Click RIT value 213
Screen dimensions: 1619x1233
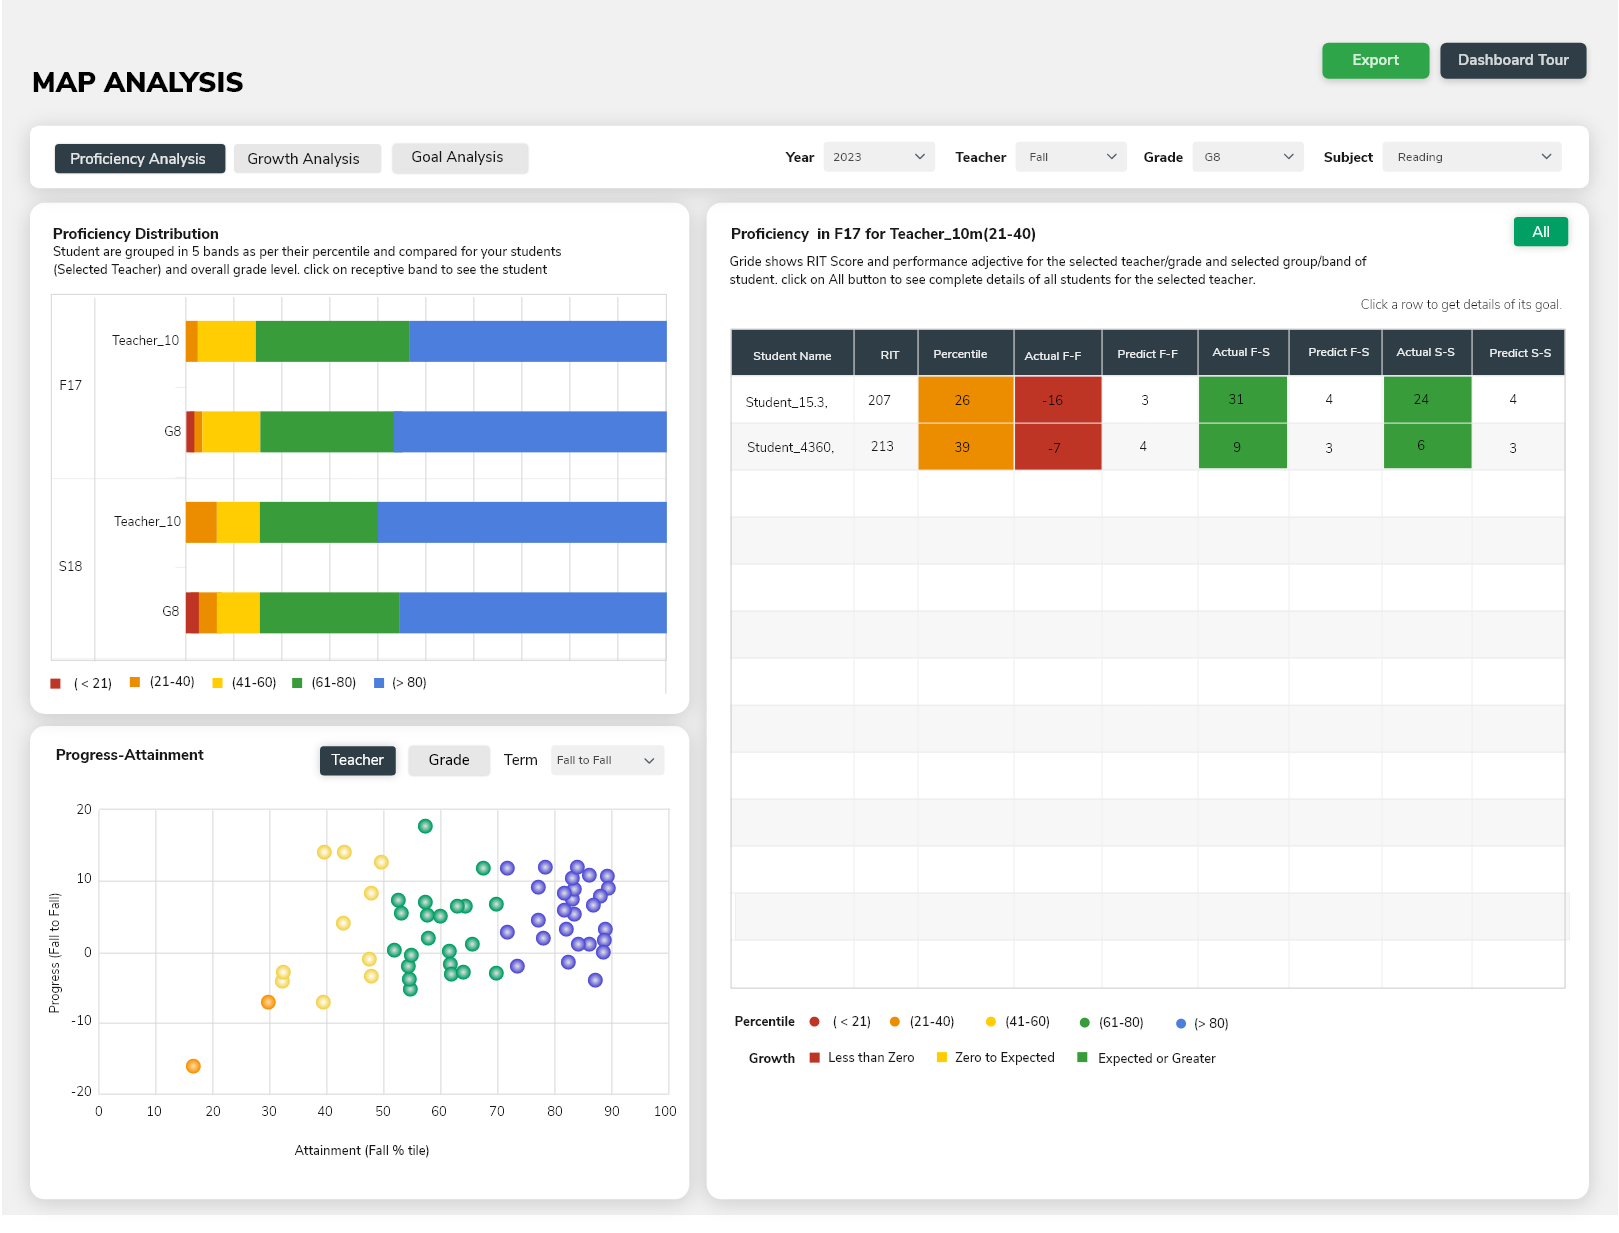(x=882, y=446)
